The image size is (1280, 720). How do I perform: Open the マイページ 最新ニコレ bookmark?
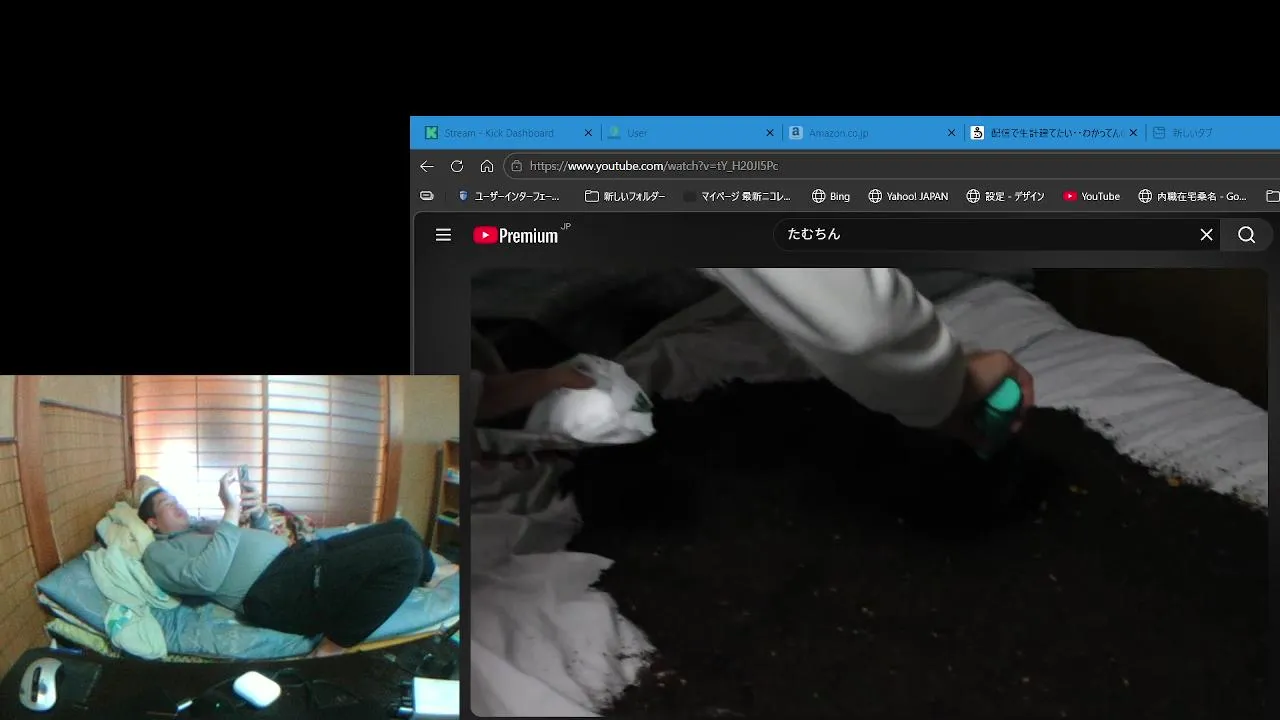click(x=738, y=196)
